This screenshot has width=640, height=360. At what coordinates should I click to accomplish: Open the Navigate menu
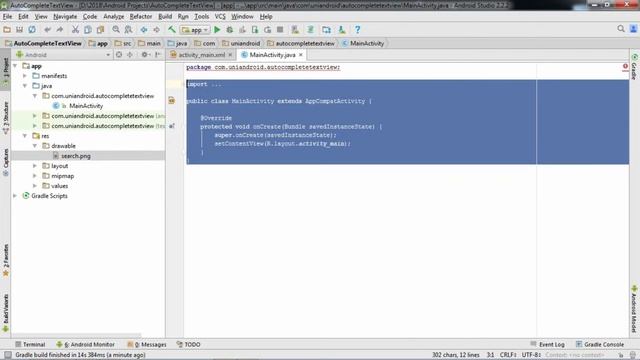(x=65, y=16)
